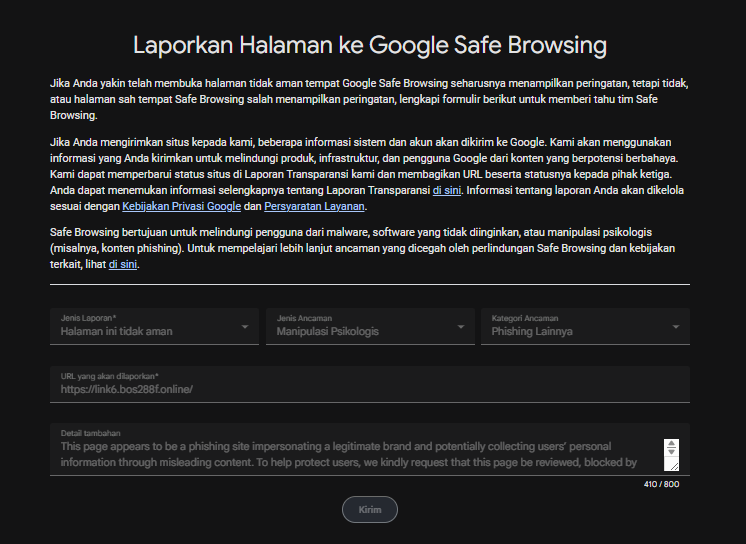This screenshot has width=746, height=544.
Task: Click the up arrow in Detail tambahan scroller
Action: [671, 444]
